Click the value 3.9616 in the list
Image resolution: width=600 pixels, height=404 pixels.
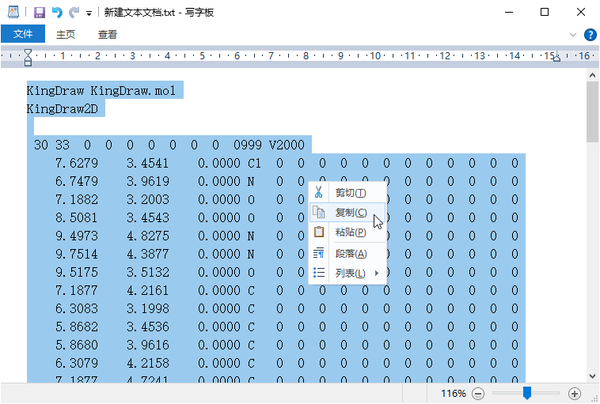[148, 345]
